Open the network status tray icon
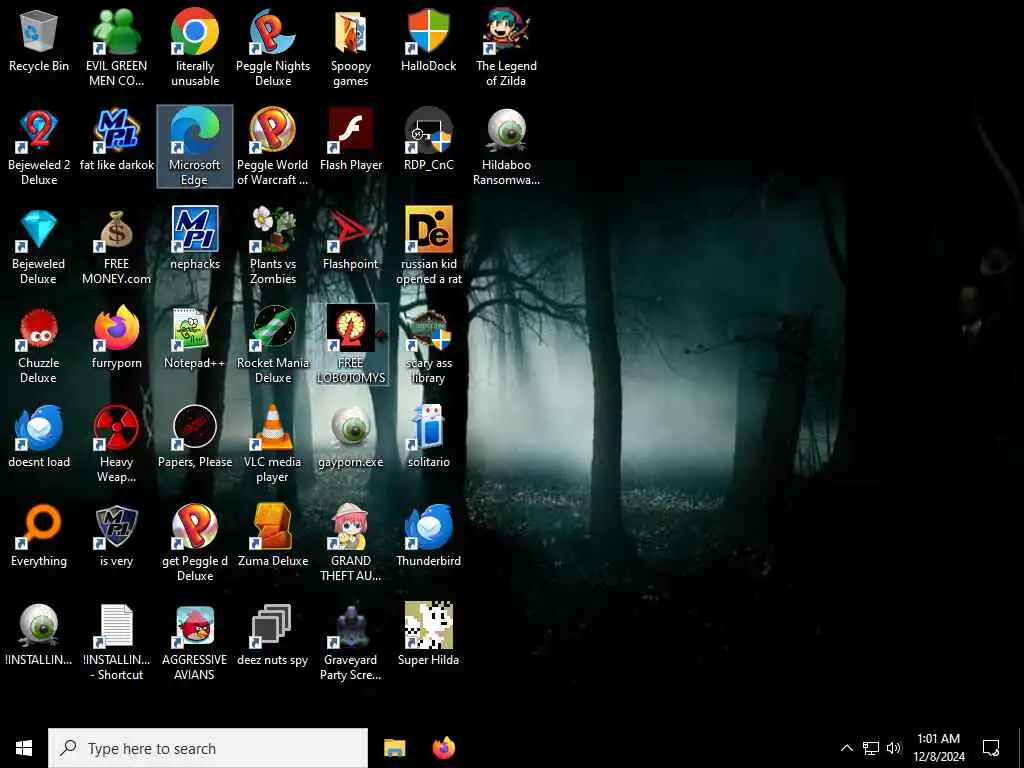The height and width of the screenshot is (768, 1024). 871,748
